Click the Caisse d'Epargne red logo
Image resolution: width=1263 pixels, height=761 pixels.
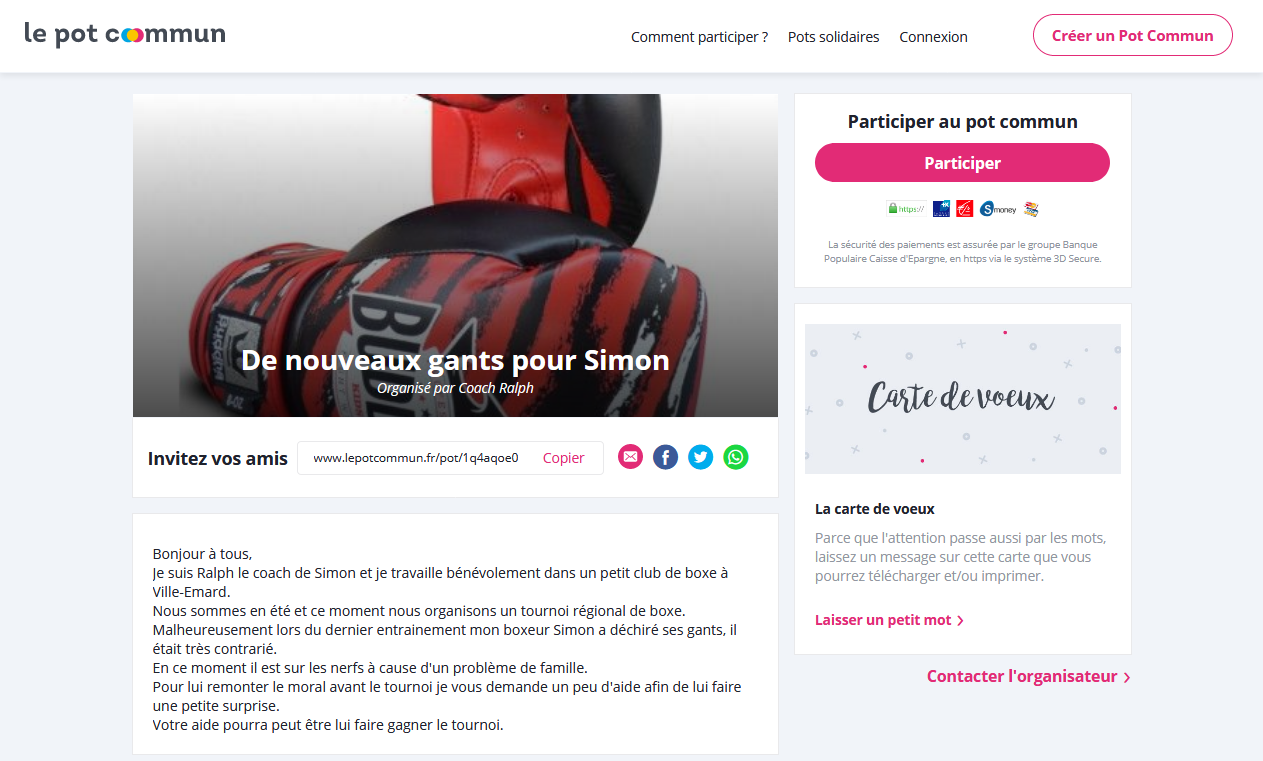click(964, 209)
